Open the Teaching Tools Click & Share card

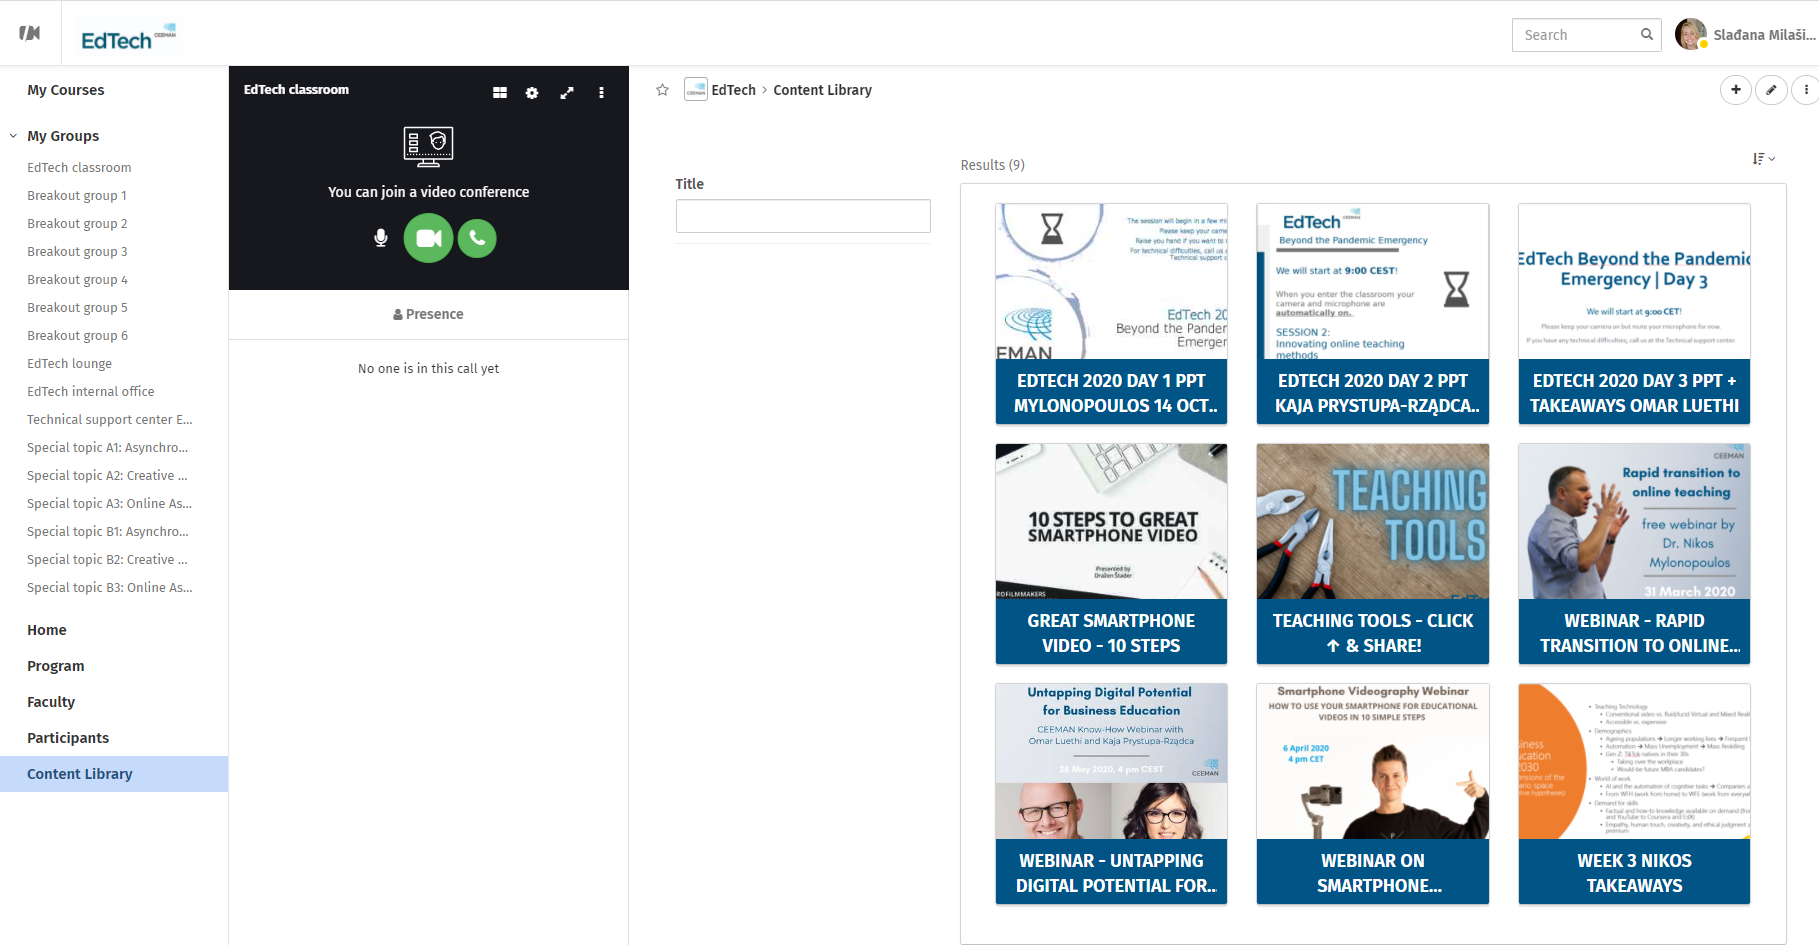point(1373,554)
